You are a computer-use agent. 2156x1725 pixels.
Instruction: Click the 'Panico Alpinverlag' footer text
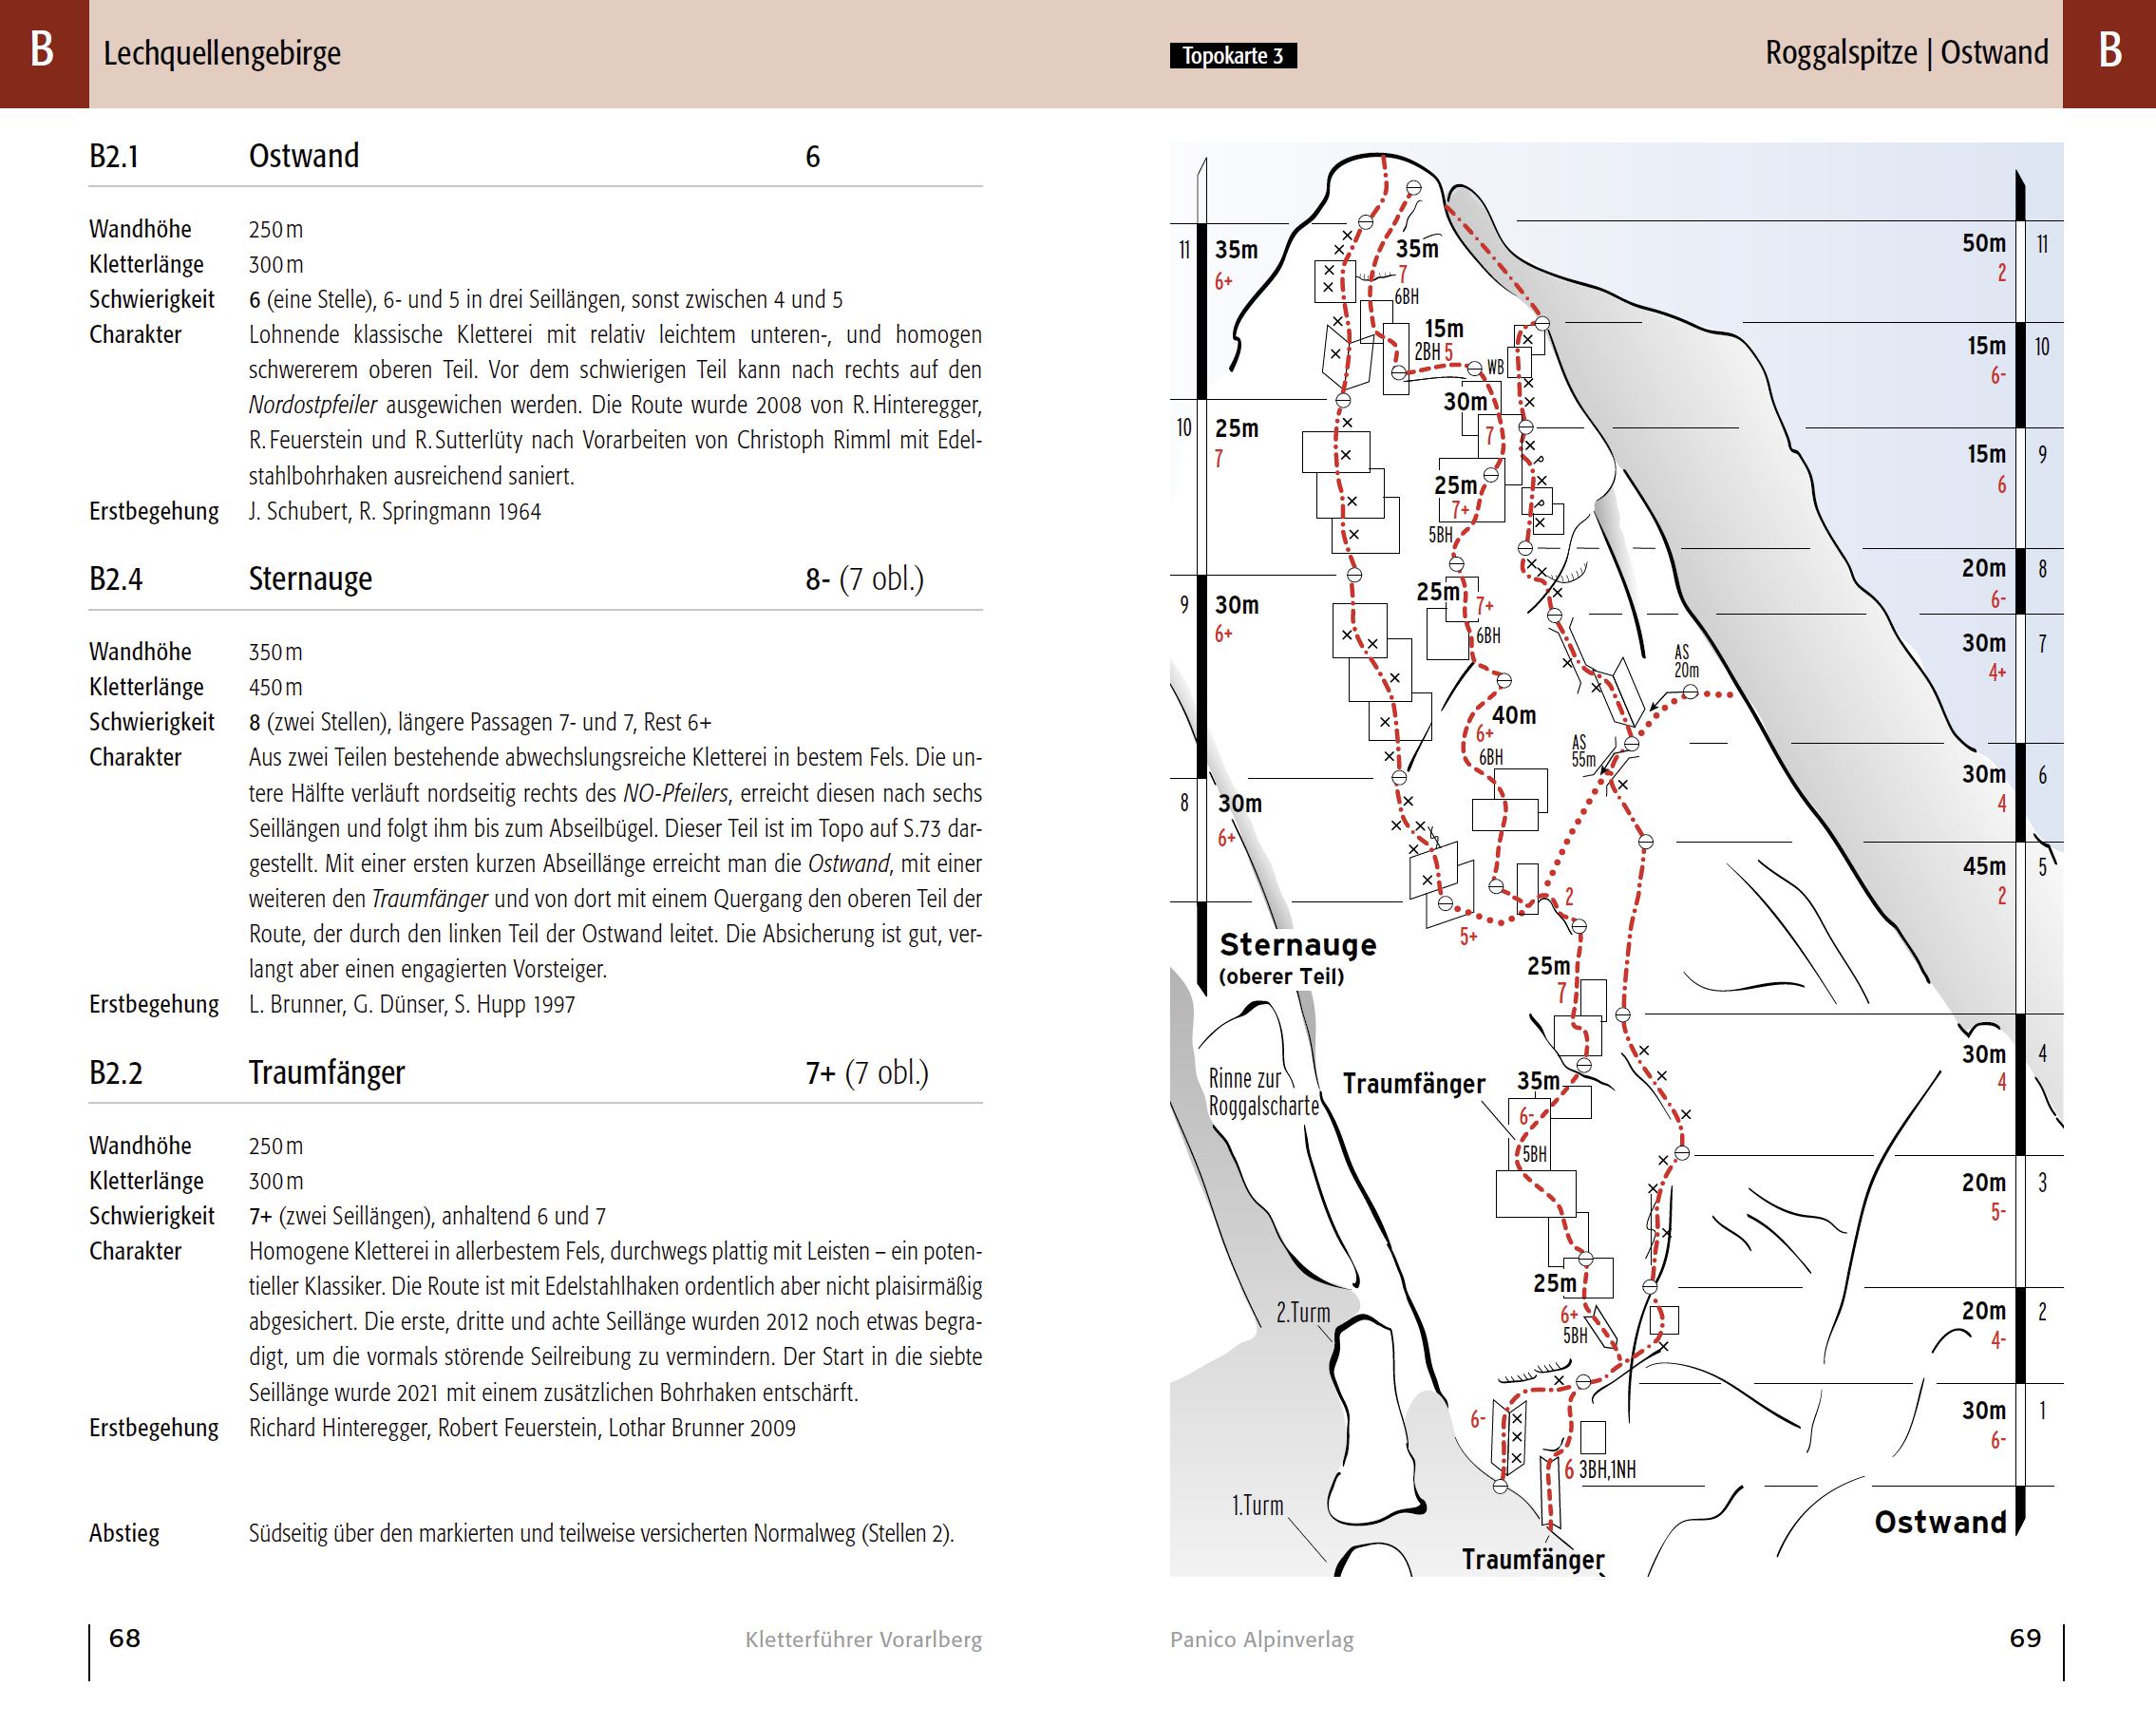tap(1262, 1640)
